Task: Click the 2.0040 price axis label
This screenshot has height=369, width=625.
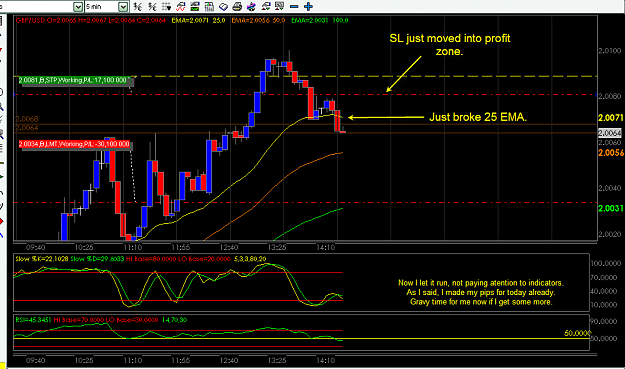Action: [x=610, y=188]
